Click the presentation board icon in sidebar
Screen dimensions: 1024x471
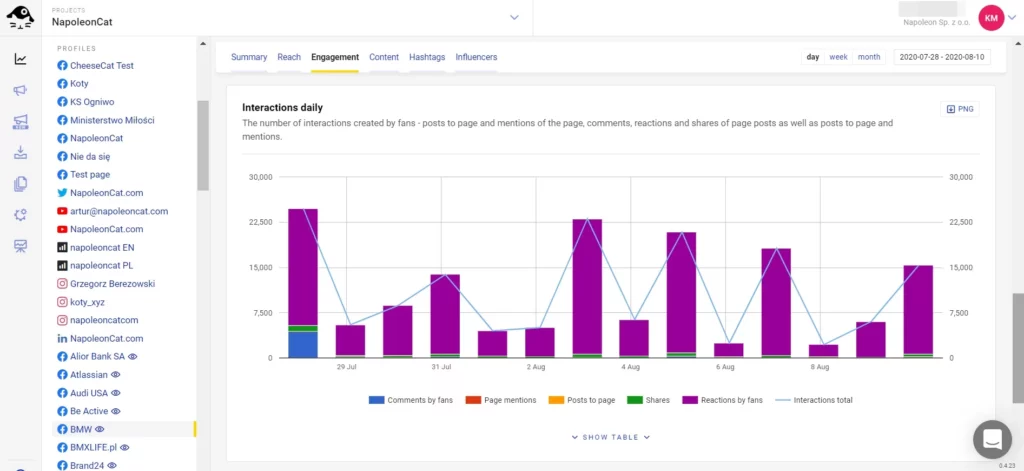(x=20, y=246)
